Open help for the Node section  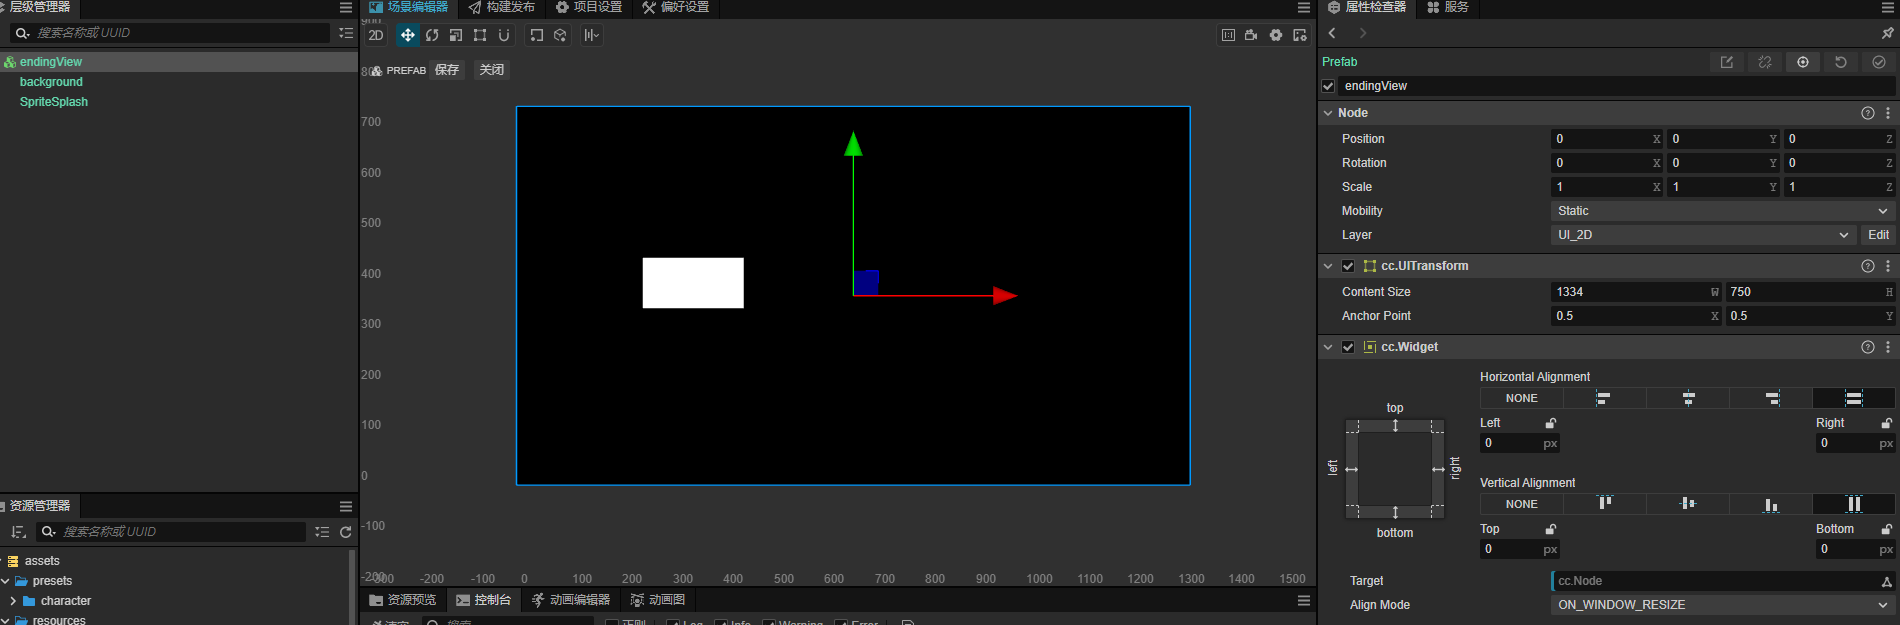coord(1868,113)
